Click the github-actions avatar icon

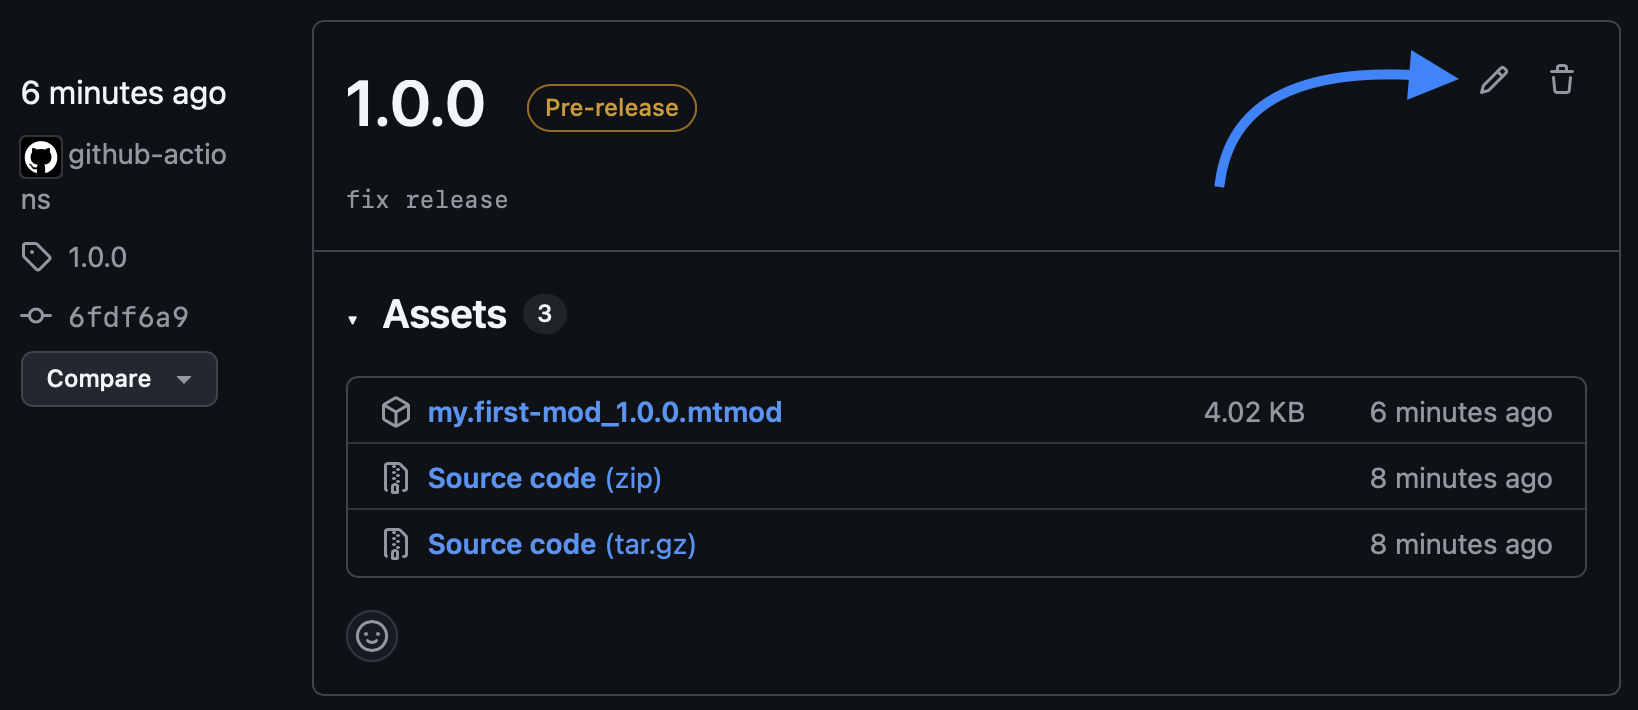coord(41,156)
